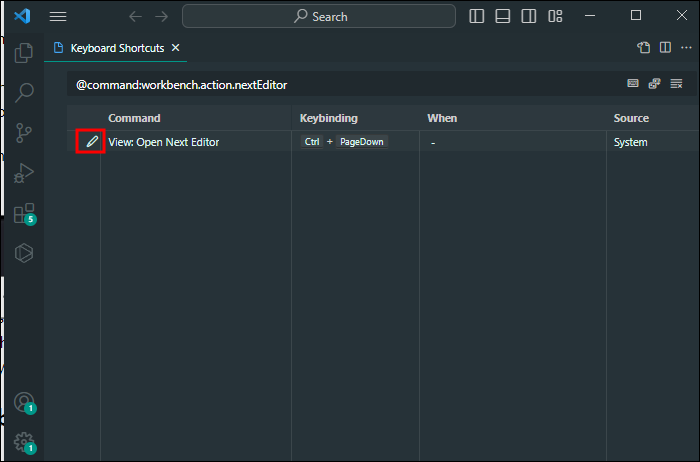Open the Search view in activity bar
700x462 pixels.
click(24, 93)
